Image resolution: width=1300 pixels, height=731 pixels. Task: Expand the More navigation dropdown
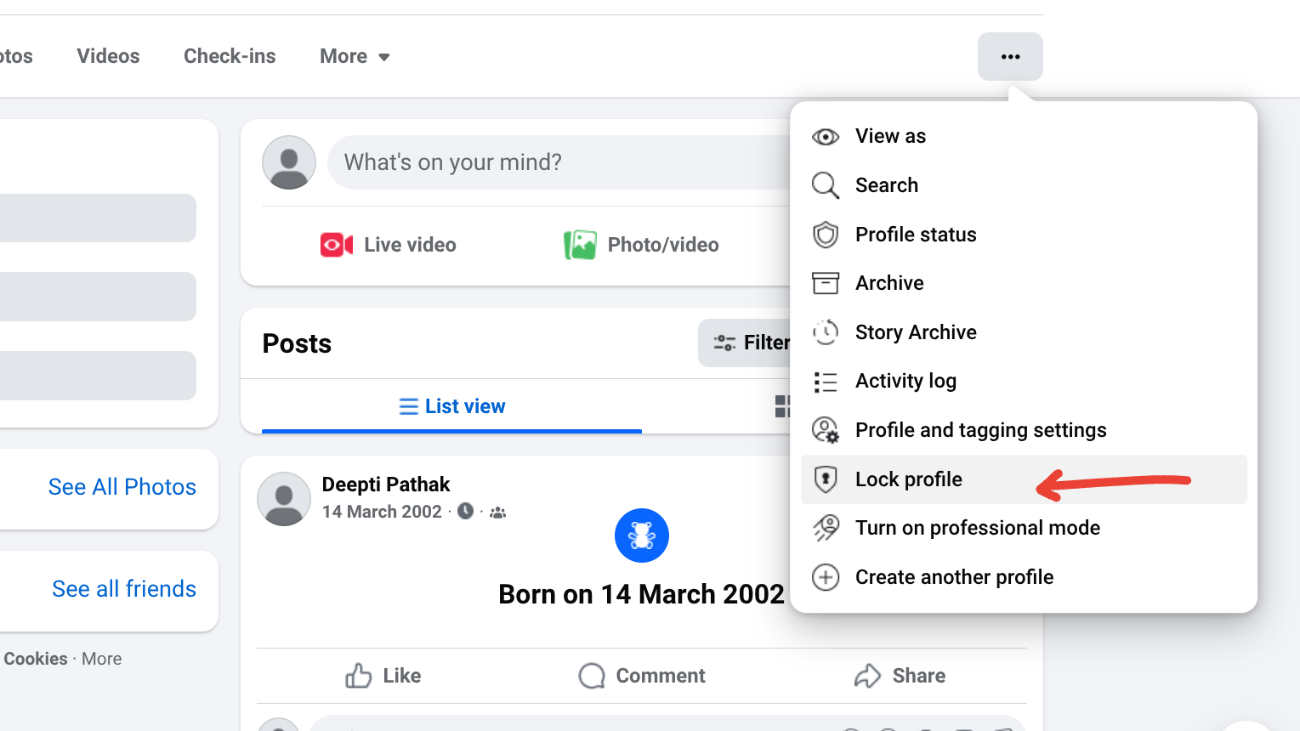[354, 56]
